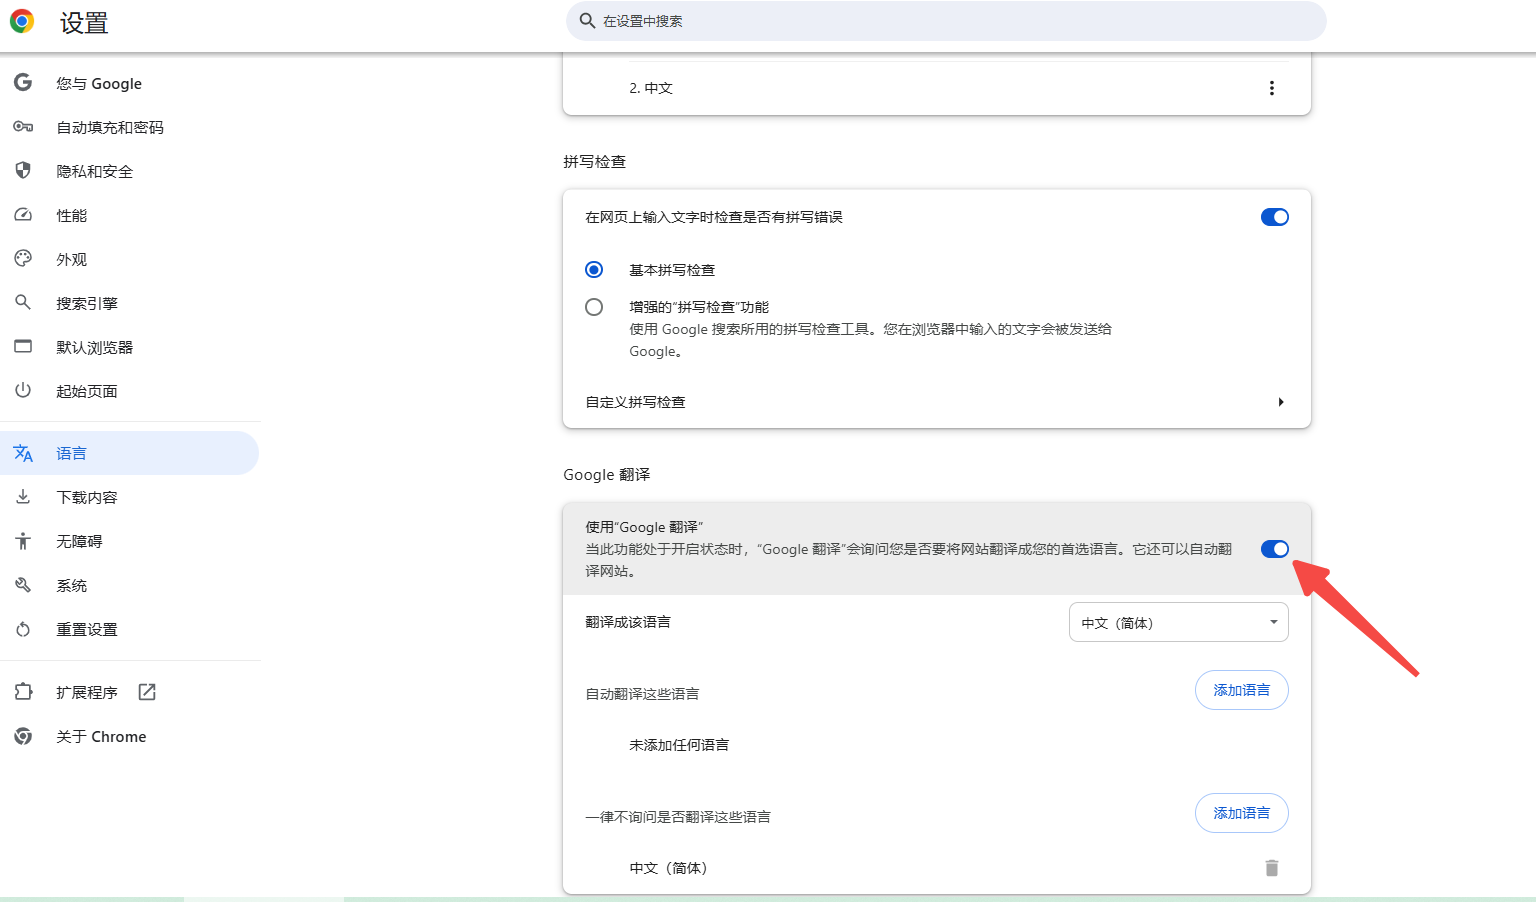The width and height of the screenshot is (1536, 902).
Task: Open the 翻译成该语言 dropdown showing 中文（简体）
Action: (1179, 622)
